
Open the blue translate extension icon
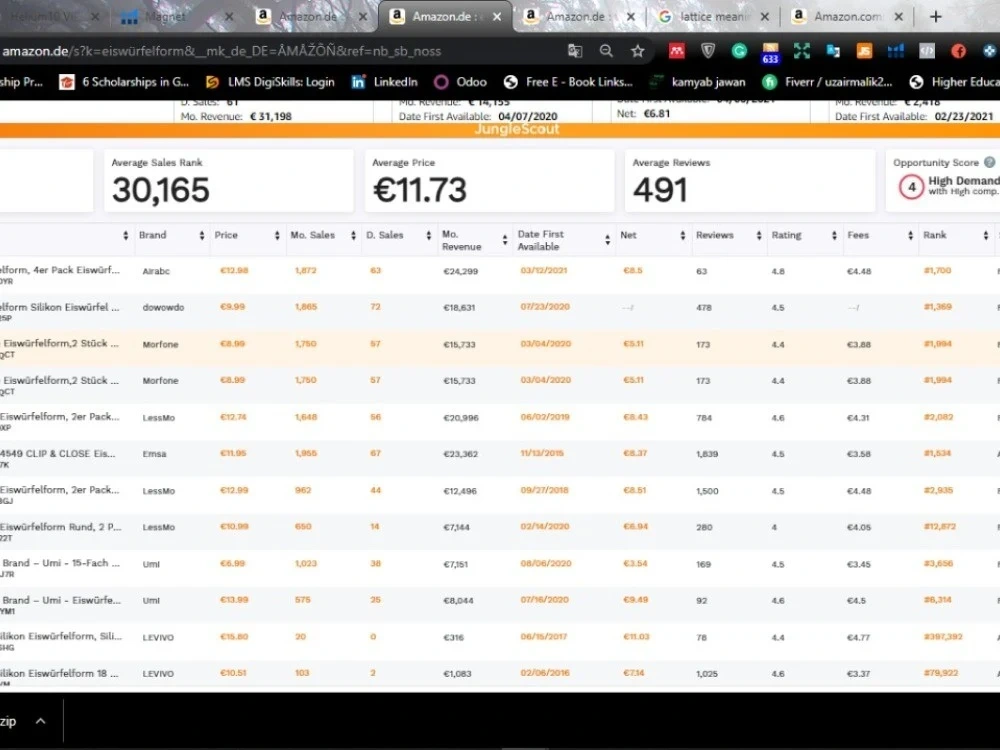pyautogui.click(x=833, y=51)
